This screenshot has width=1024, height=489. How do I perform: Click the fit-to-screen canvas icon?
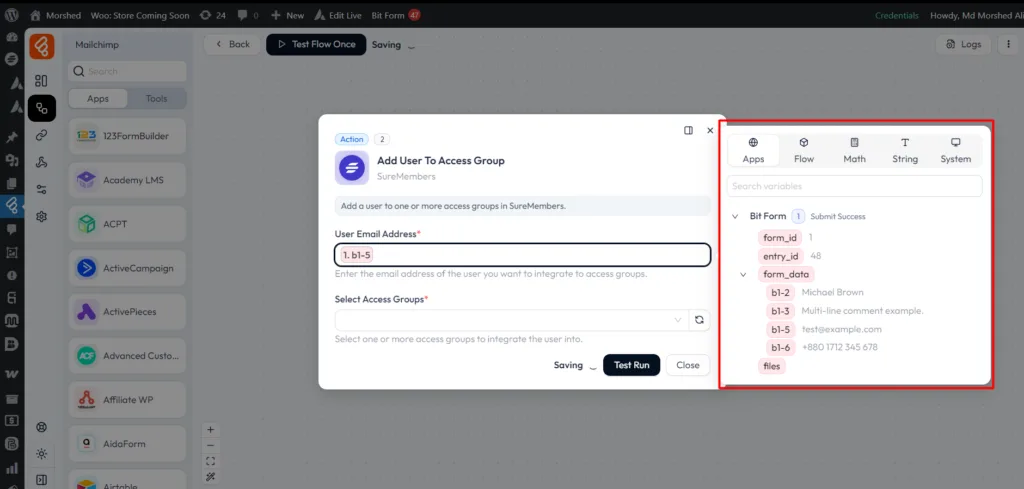pos(210,462)
